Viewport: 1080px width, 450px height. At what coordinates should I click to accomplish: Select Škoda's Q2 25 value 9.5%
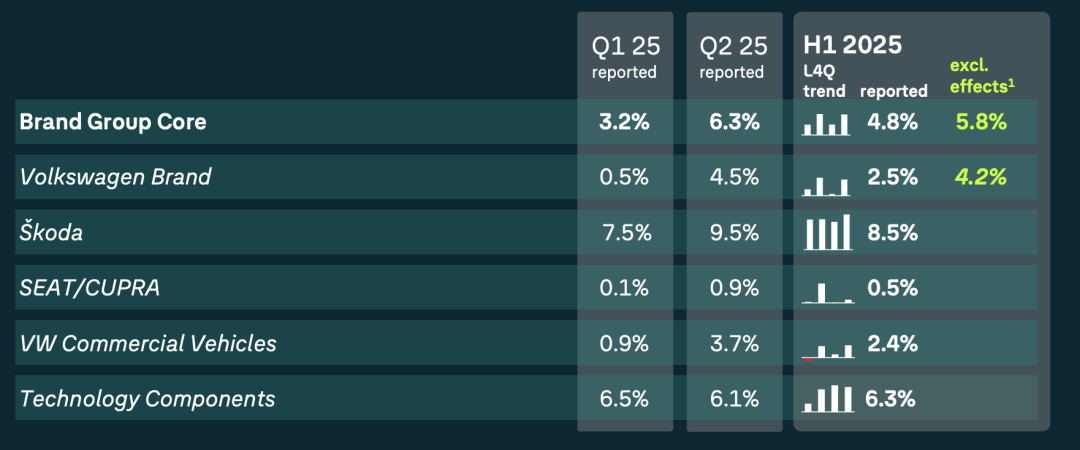tap(732, 233)
